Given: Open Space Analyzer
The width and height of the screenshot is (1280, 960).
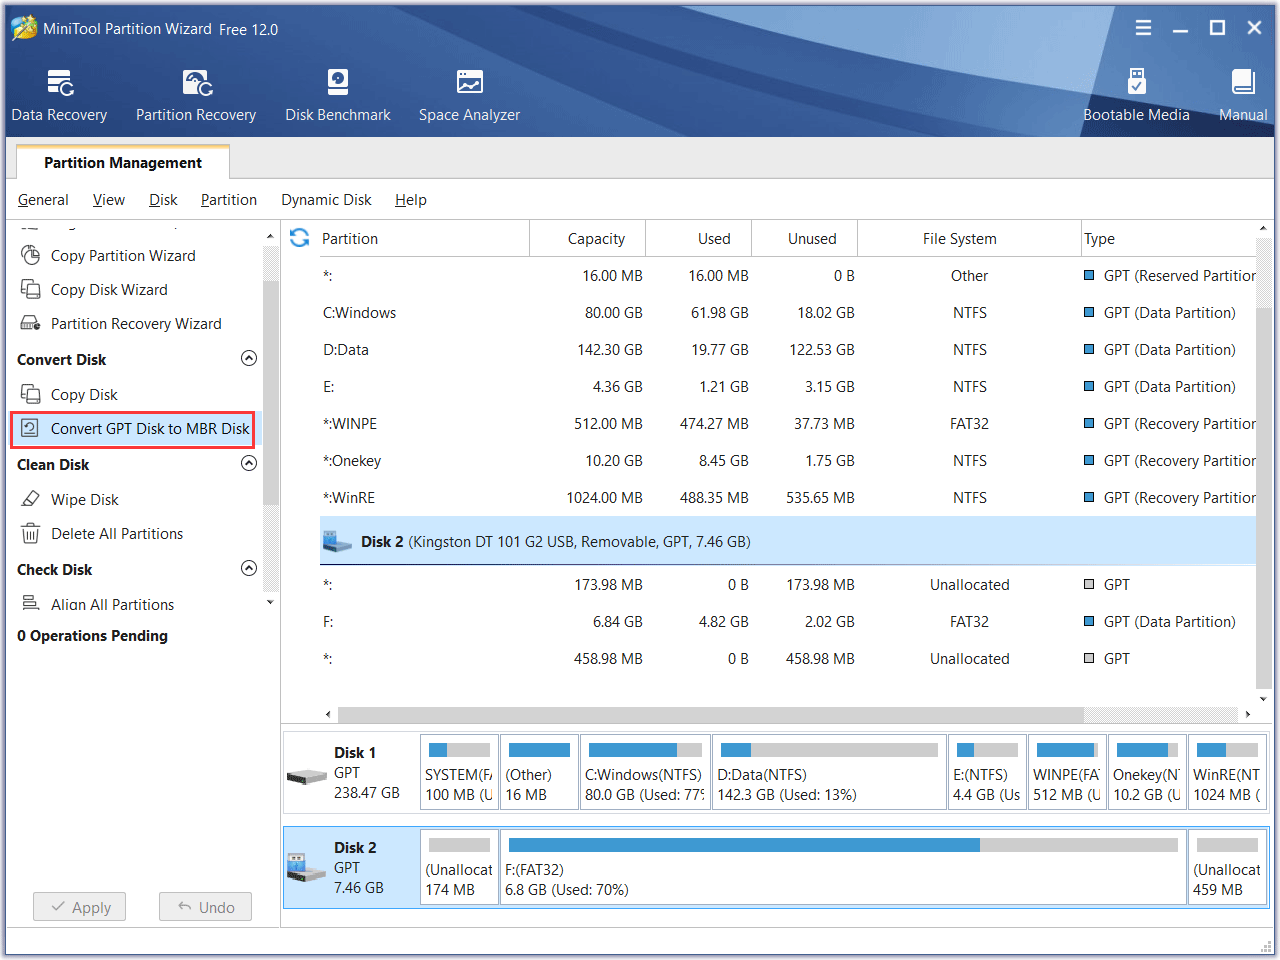Looking at the screenshot, I should coord(469,96).
